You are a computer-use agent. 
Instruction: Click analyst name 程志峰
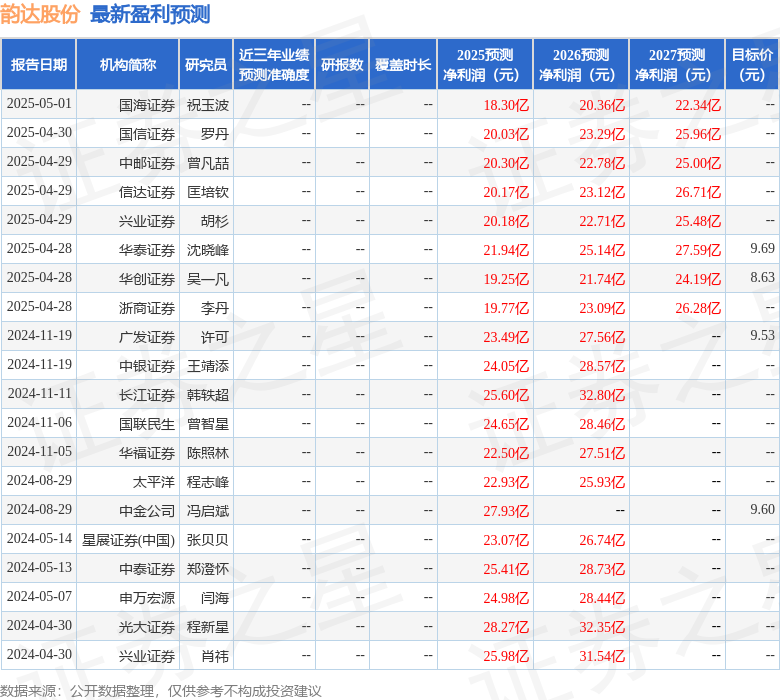[208, 482]
